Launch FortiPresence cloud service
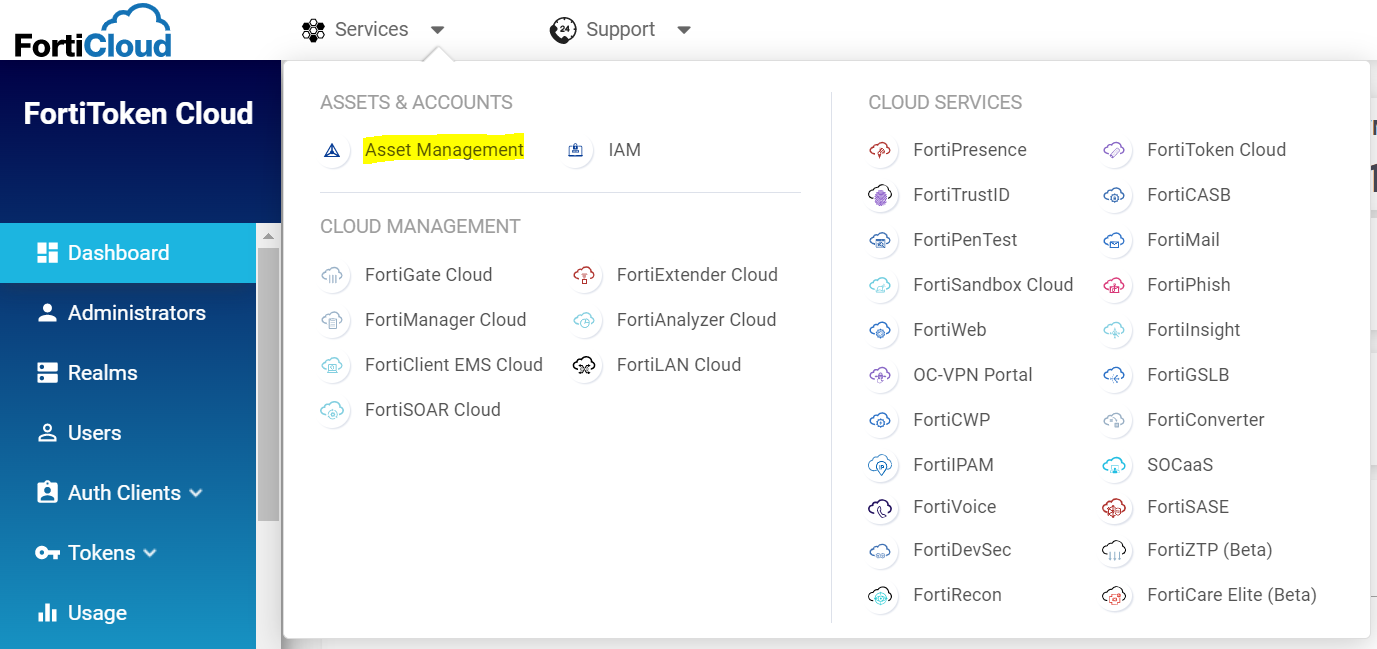 tap(969, 149)
